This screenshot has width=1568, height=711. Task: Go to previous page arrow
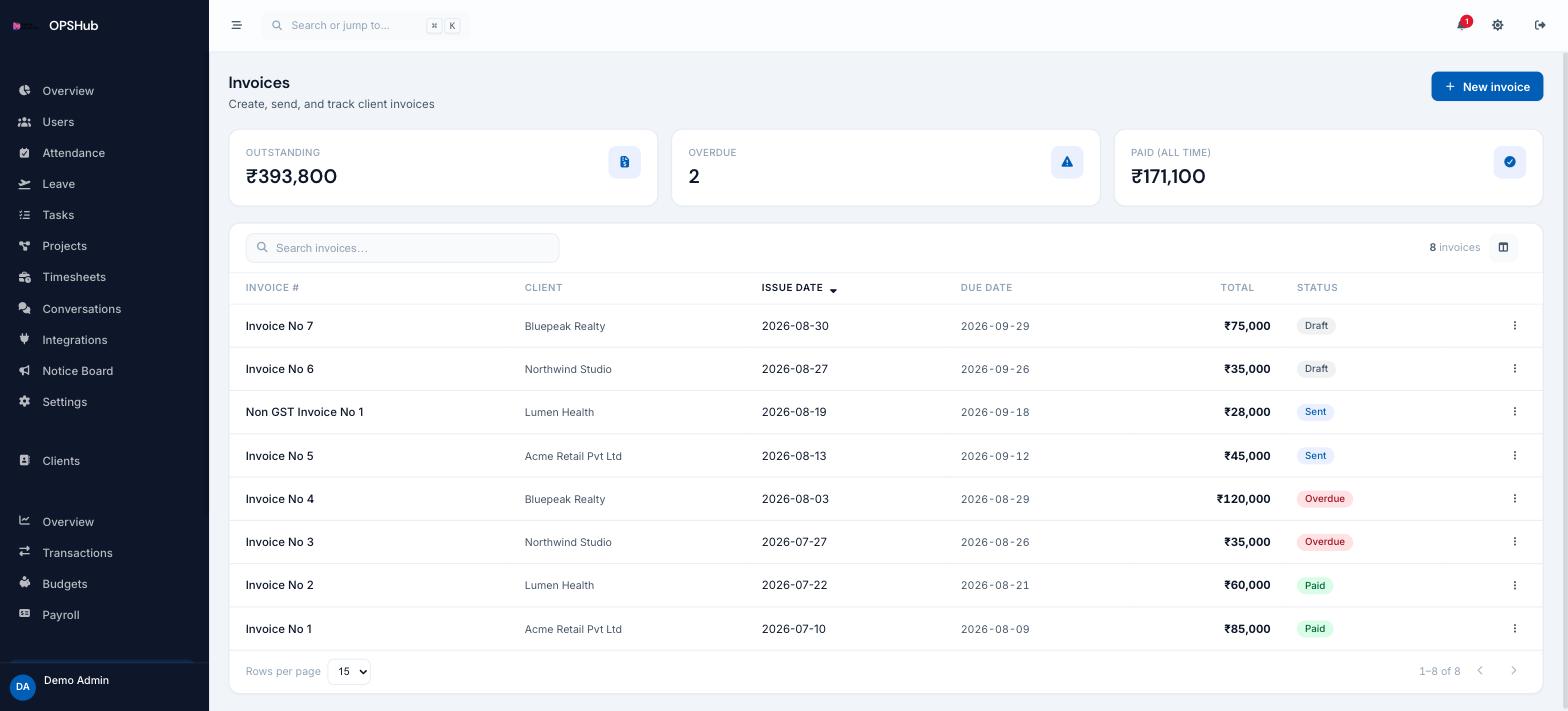point(1480,671)
